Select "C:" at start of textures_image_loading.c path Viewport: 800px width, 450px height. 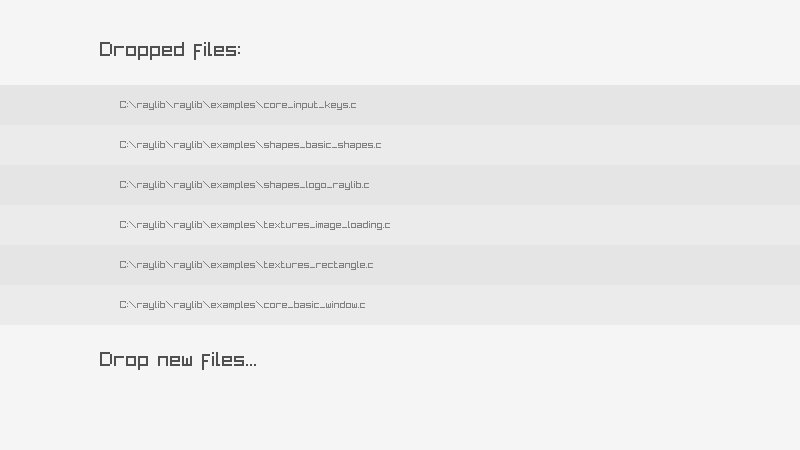click(x=125, y=225)
